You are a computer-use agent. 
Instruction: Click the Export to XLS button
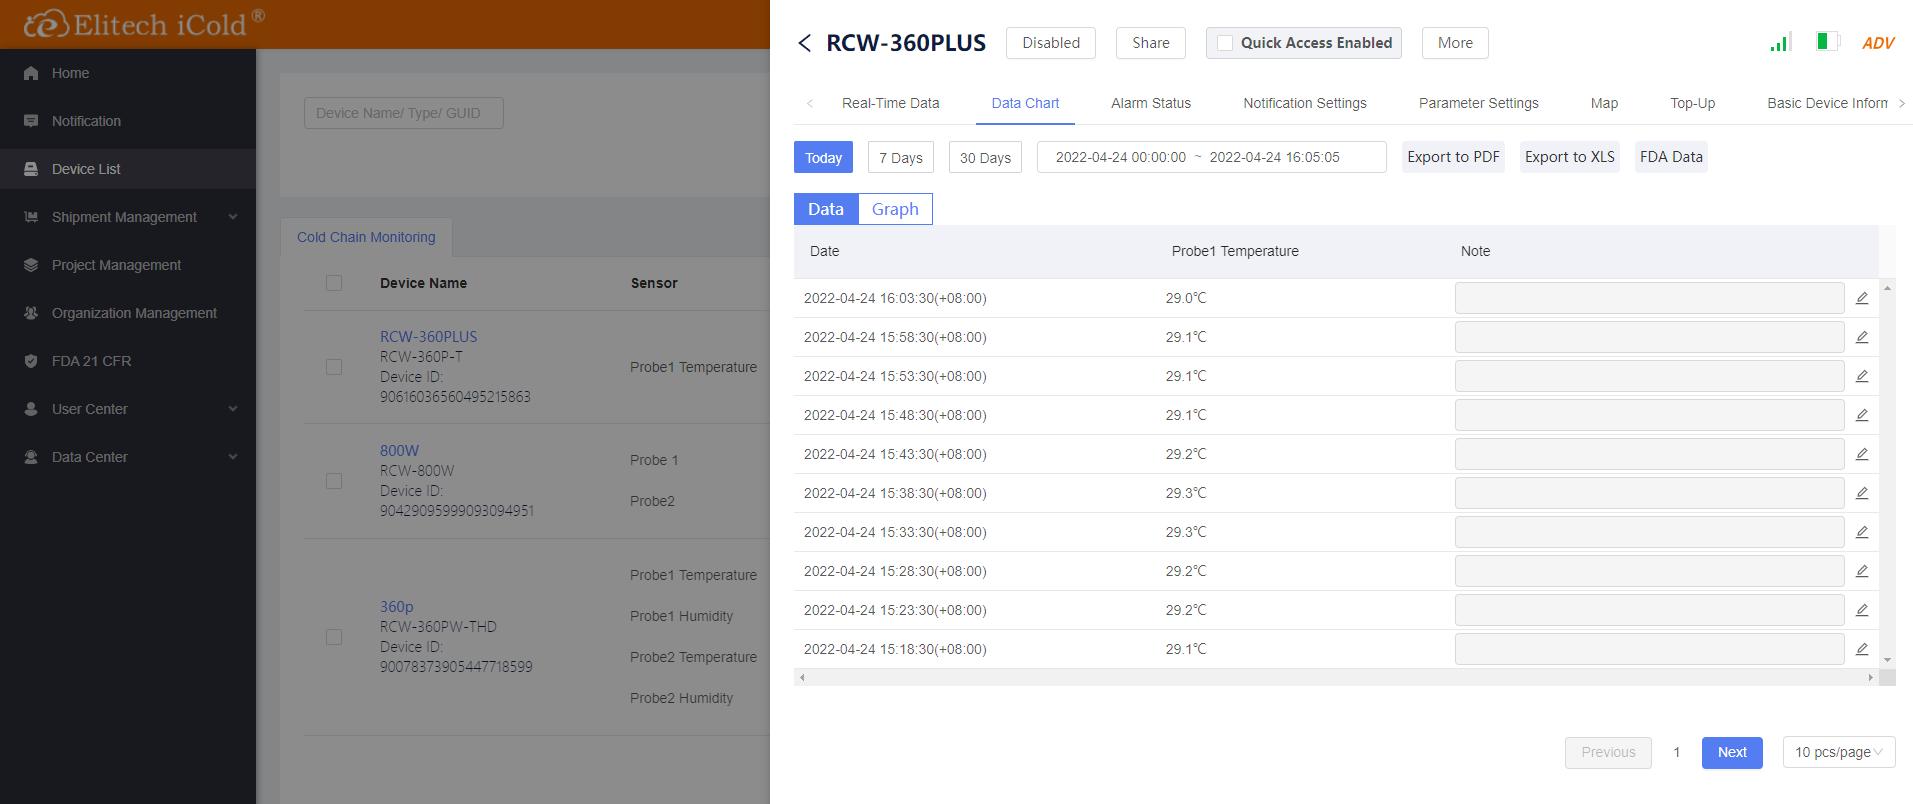[1570, 157]
